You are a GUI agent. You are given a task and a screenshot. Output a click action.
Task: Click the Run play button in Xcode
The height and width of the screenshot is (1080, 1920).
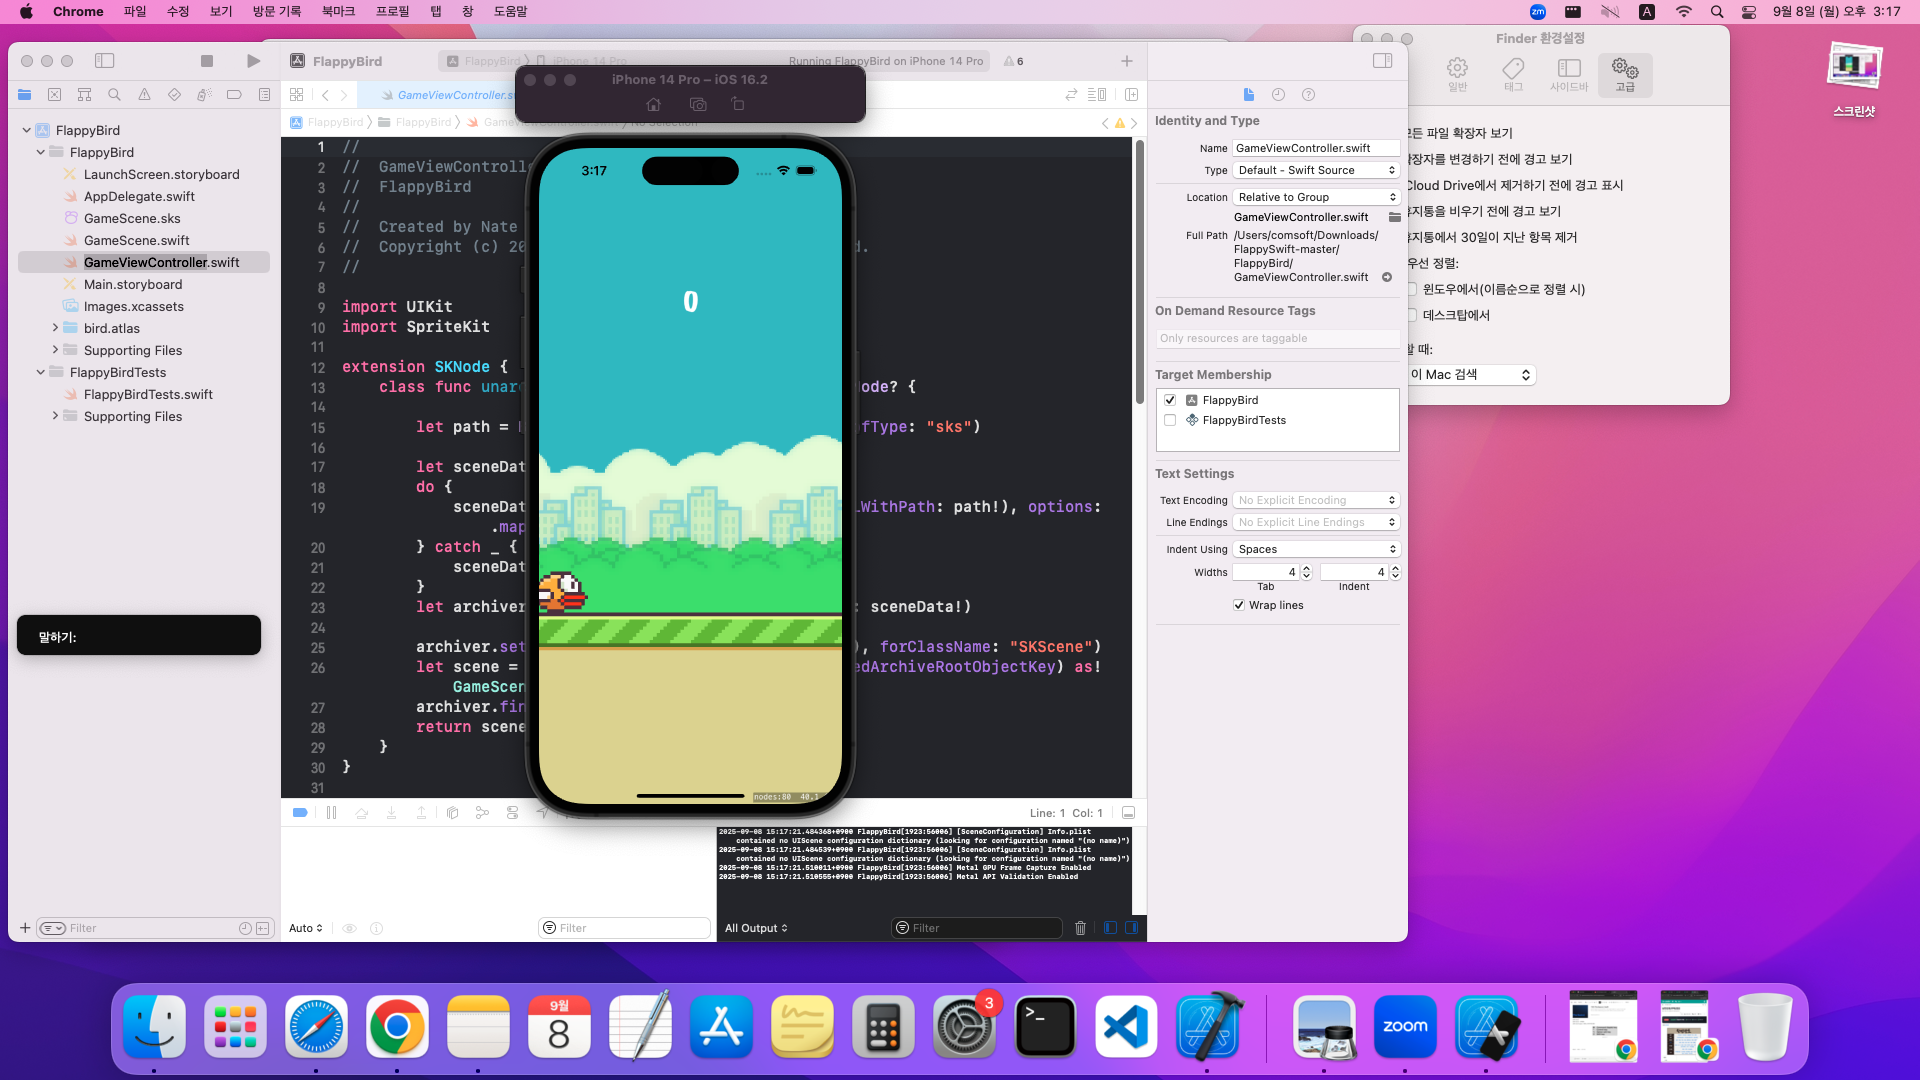tap(253, 61)
